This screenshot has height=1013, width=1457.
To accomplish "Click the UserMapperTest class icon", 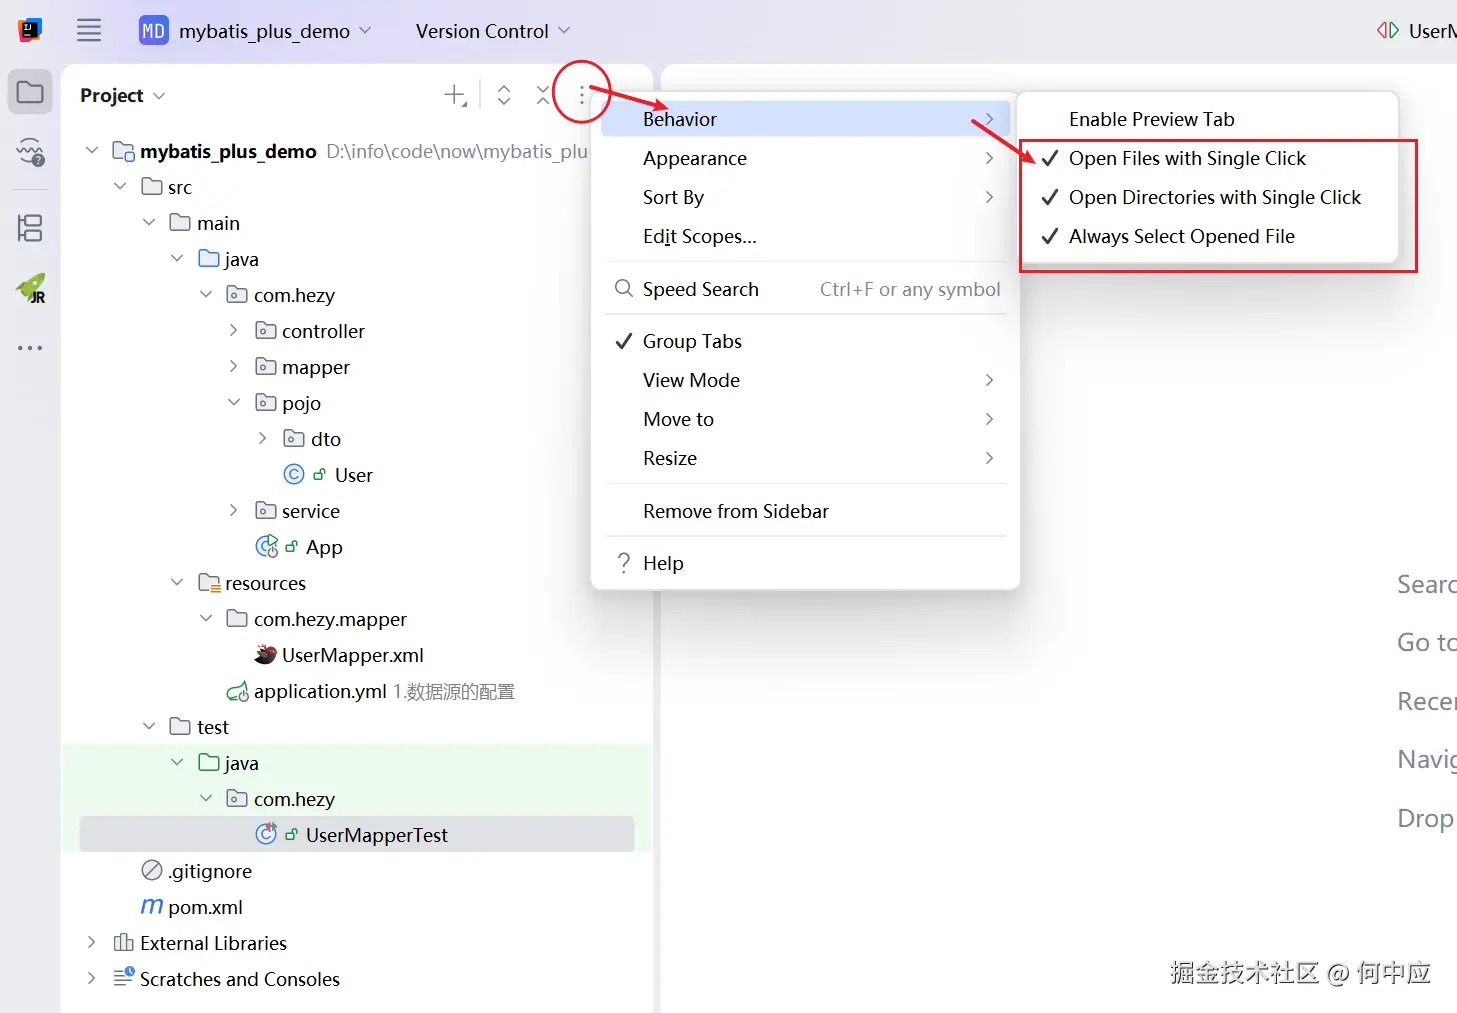I will (266, 833).
